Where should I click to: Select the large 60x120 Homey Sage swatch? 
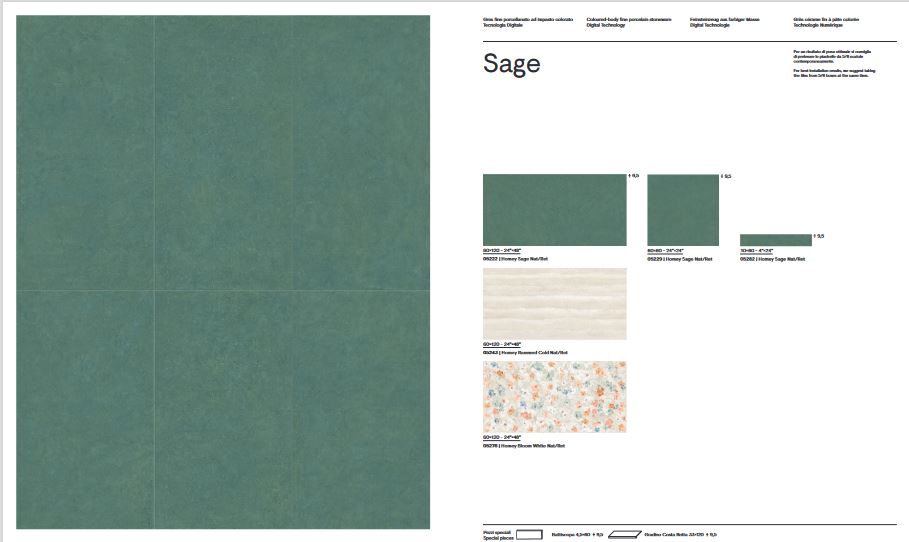point(554,210)
